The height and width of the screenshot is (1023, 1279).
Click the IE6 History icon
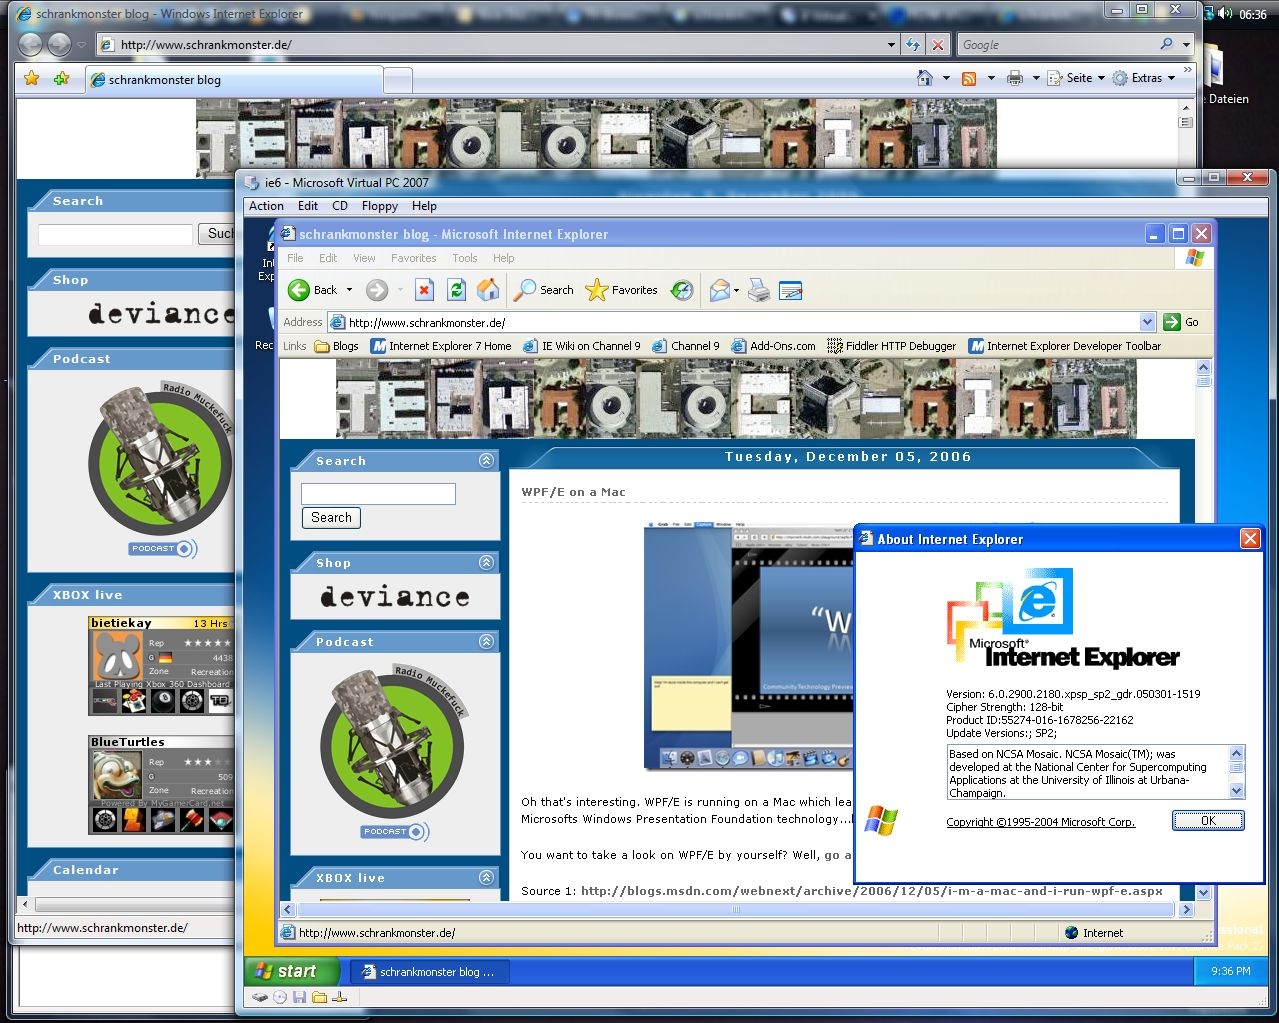[x=682, y=290]
